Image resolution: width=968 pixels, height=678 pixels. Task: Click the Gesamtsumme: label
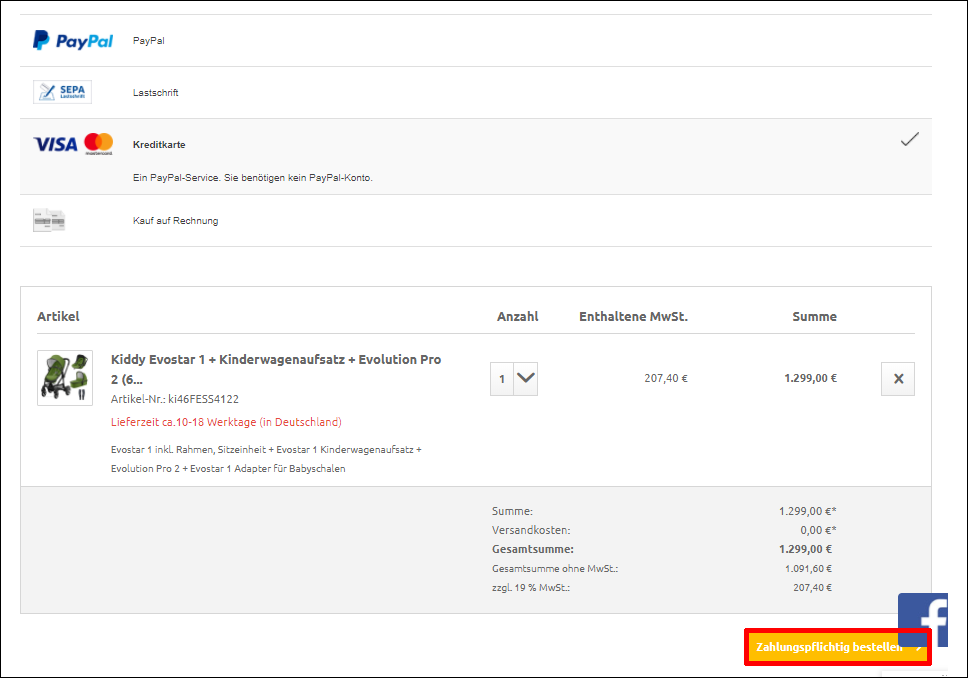pyautogui.click(x=533, y=550)
